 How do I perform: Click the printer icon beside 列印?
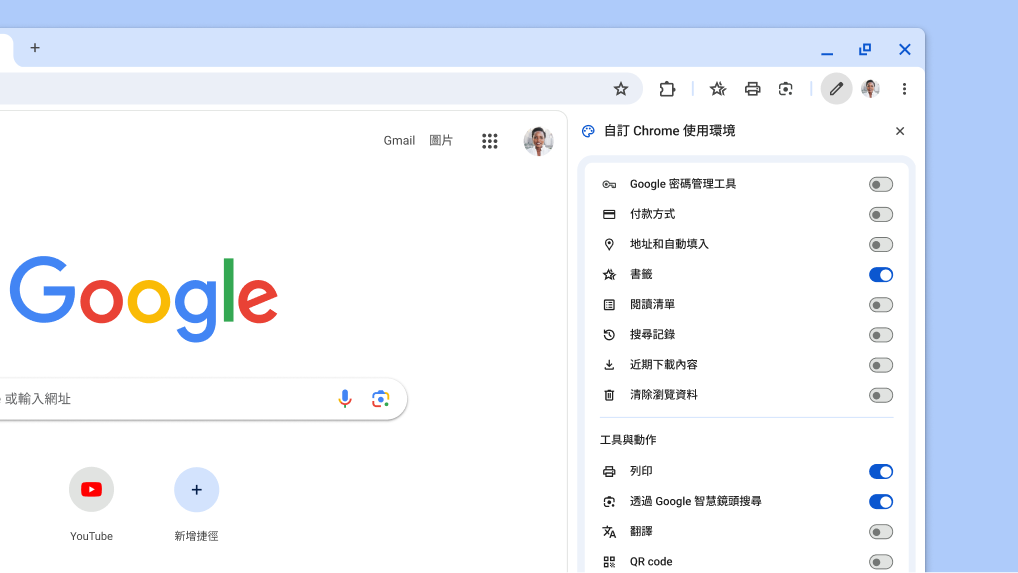tap(609, 472)
